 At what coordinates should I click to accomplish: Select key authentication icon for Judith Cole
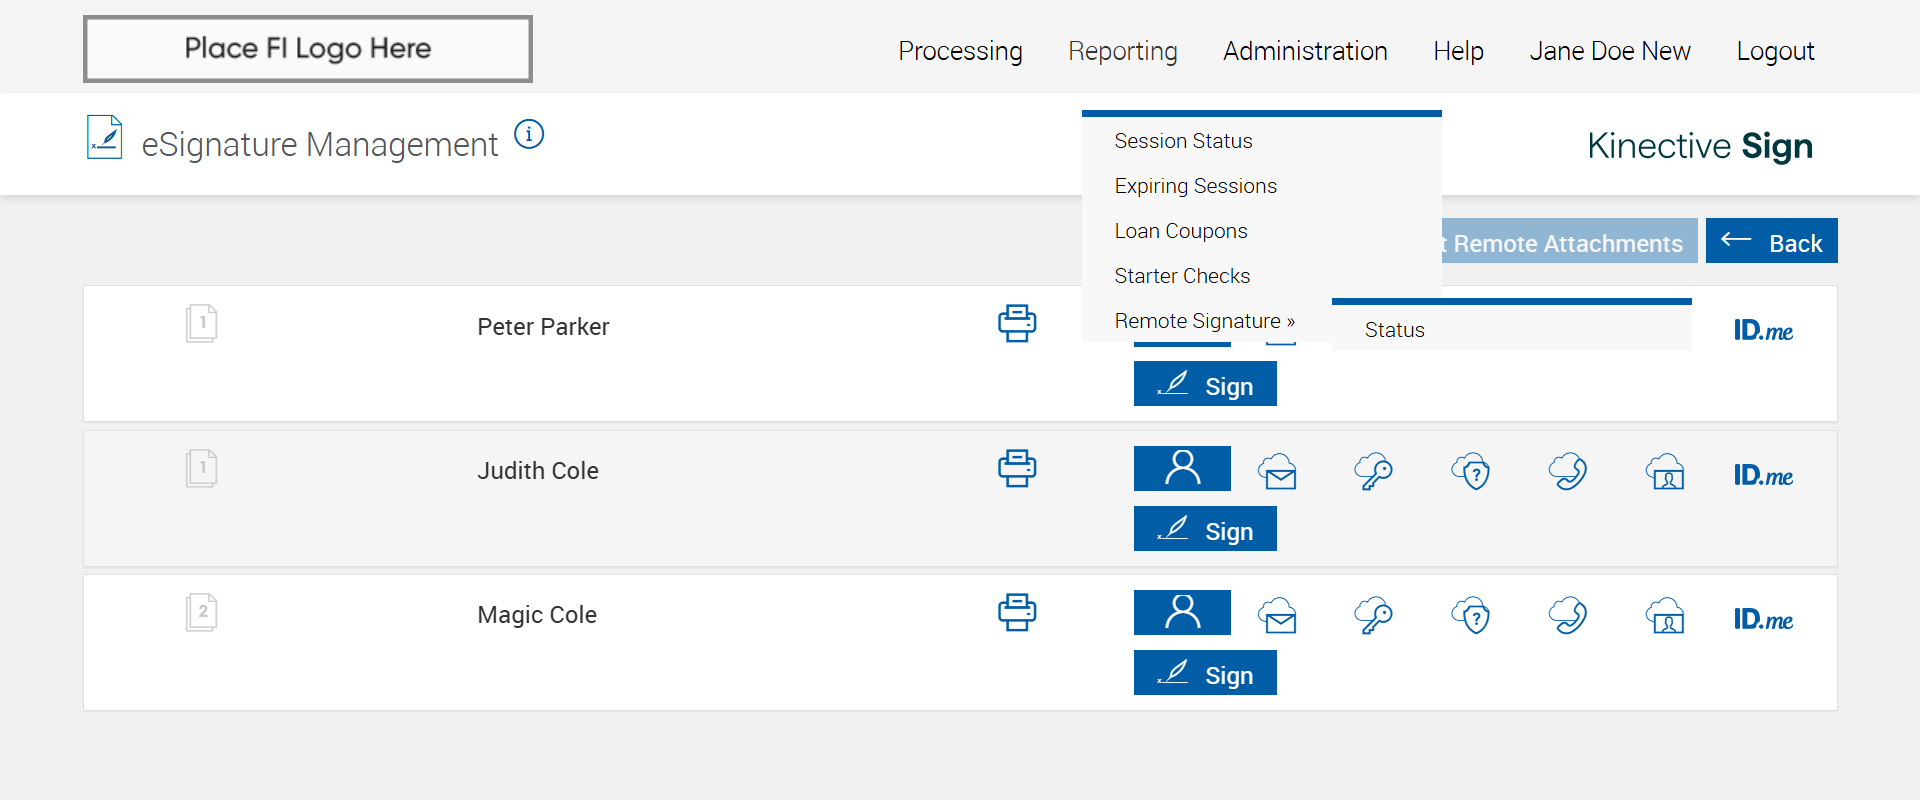(1374, 471)
